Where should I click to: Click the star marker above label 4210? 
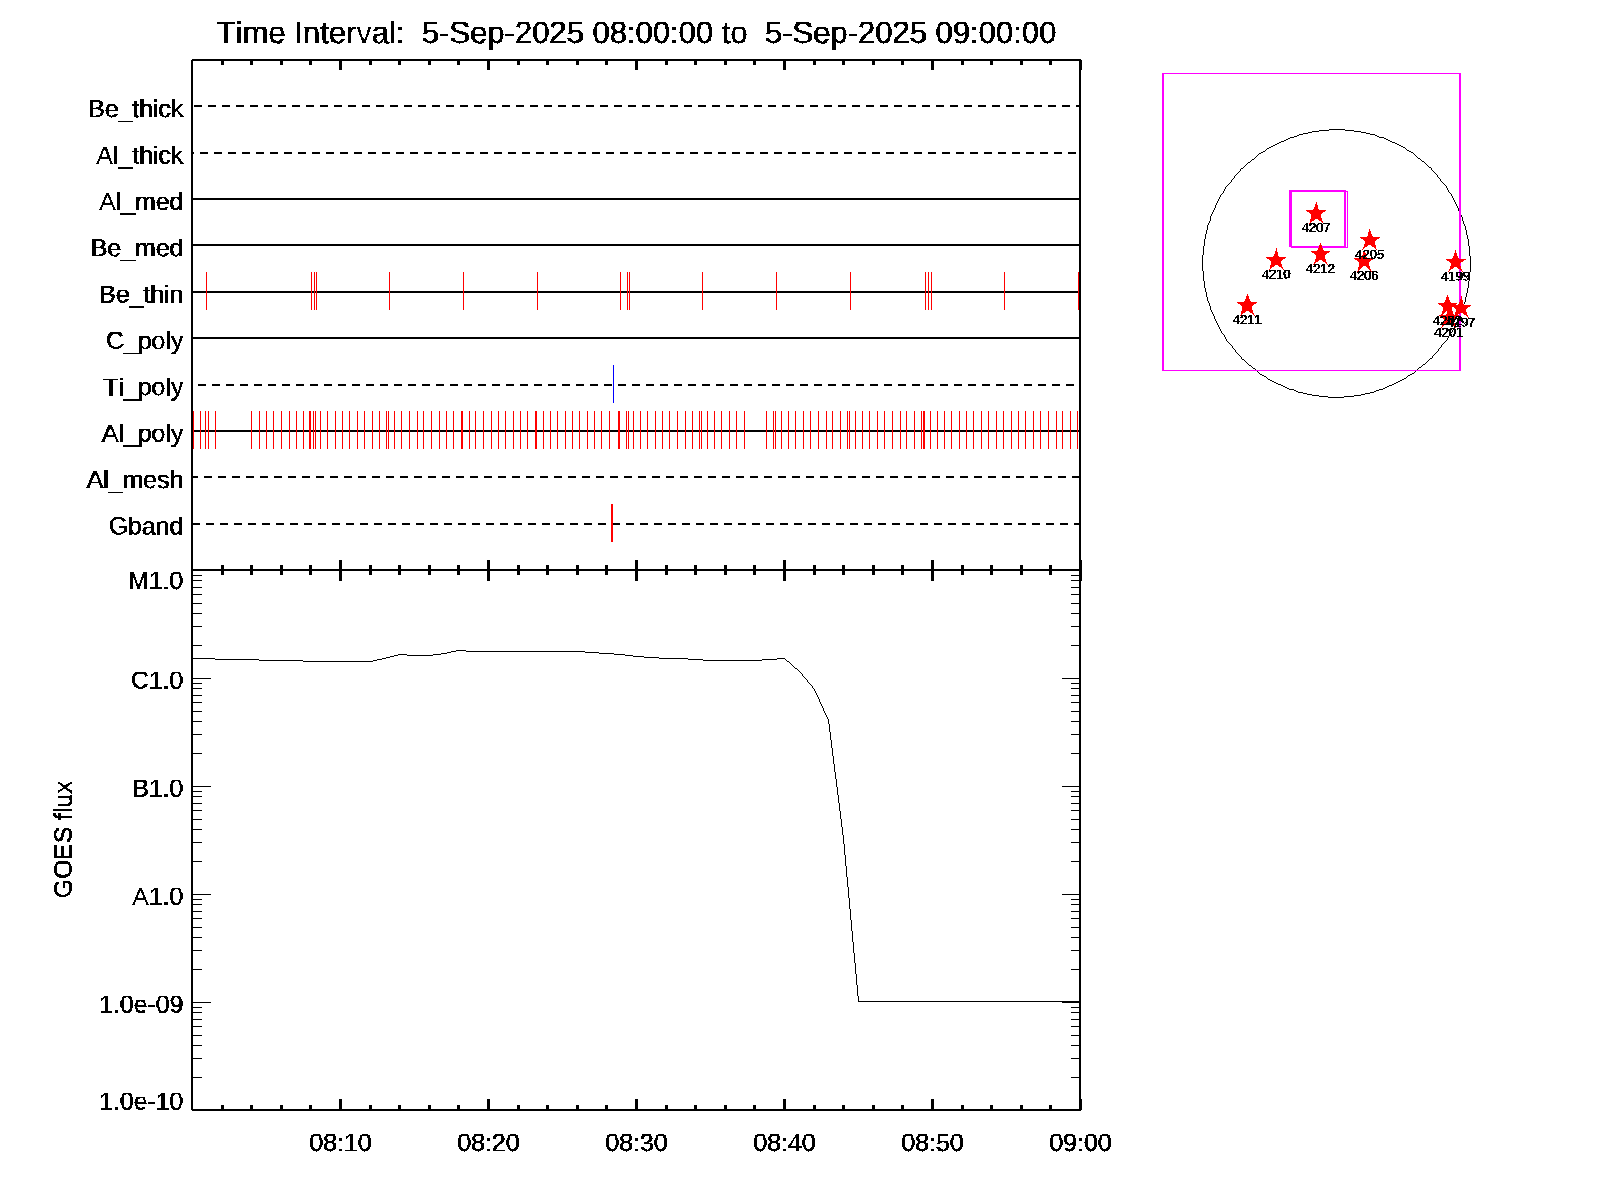click(1276, 260)
